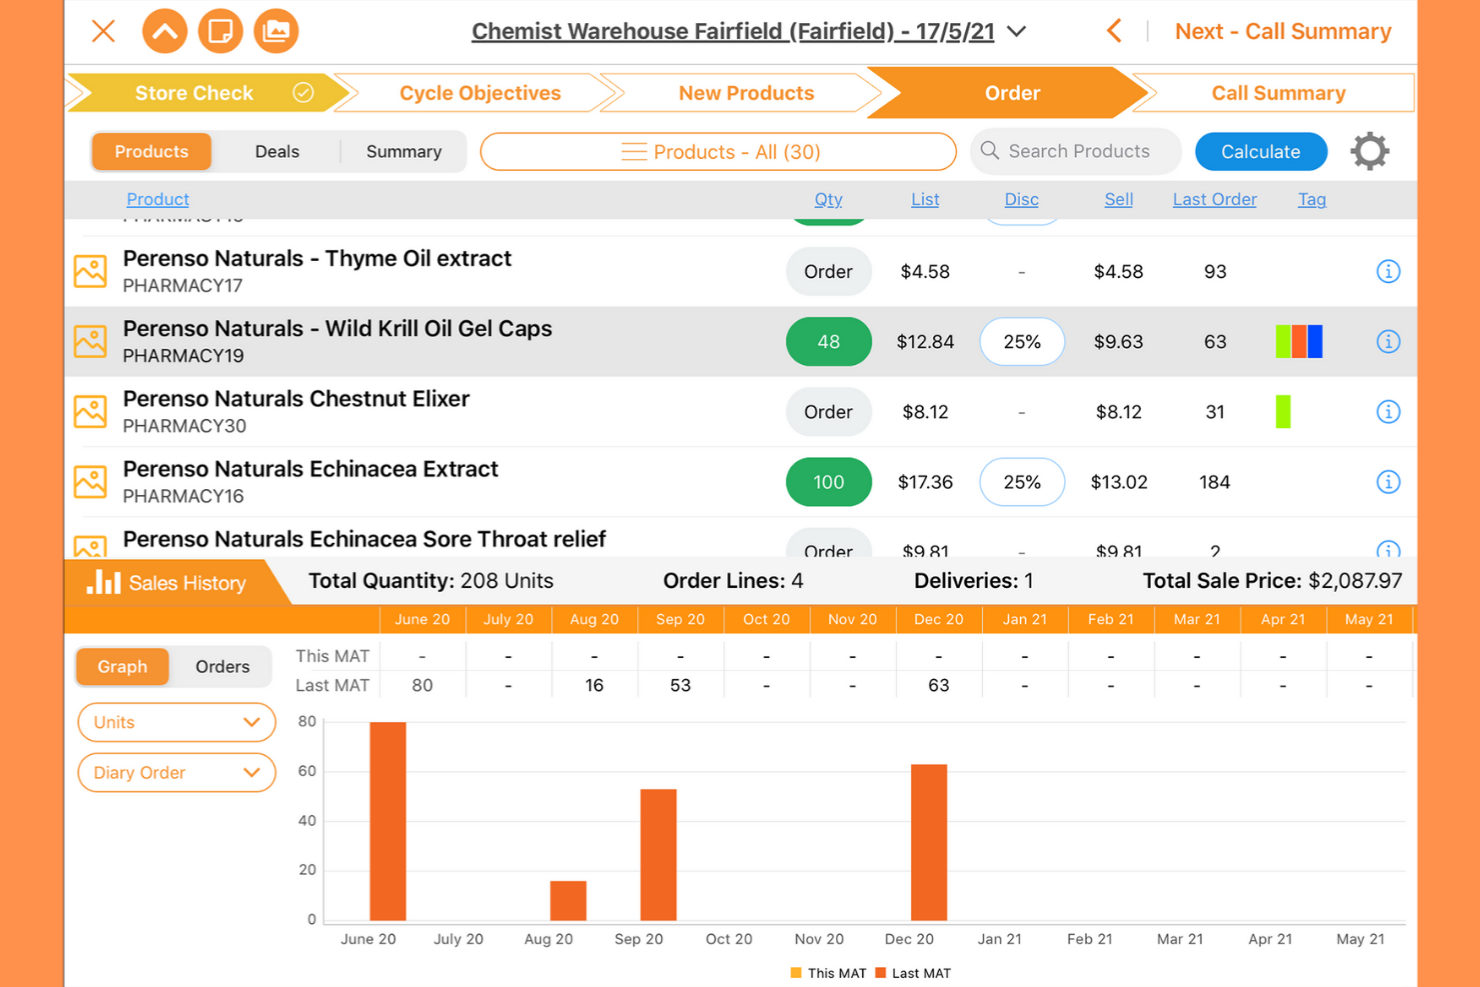Viewport: 1480px width, 987px height.
Task: Open the Deals tab
Action: click(x=277, y=151)
